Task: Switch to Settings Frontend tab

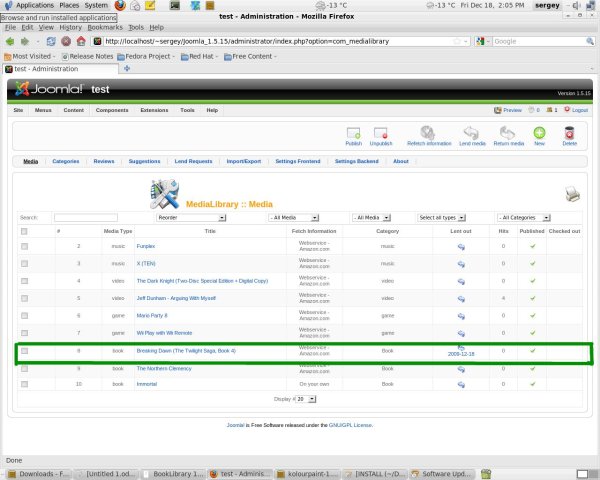Action: click(297, 161)
